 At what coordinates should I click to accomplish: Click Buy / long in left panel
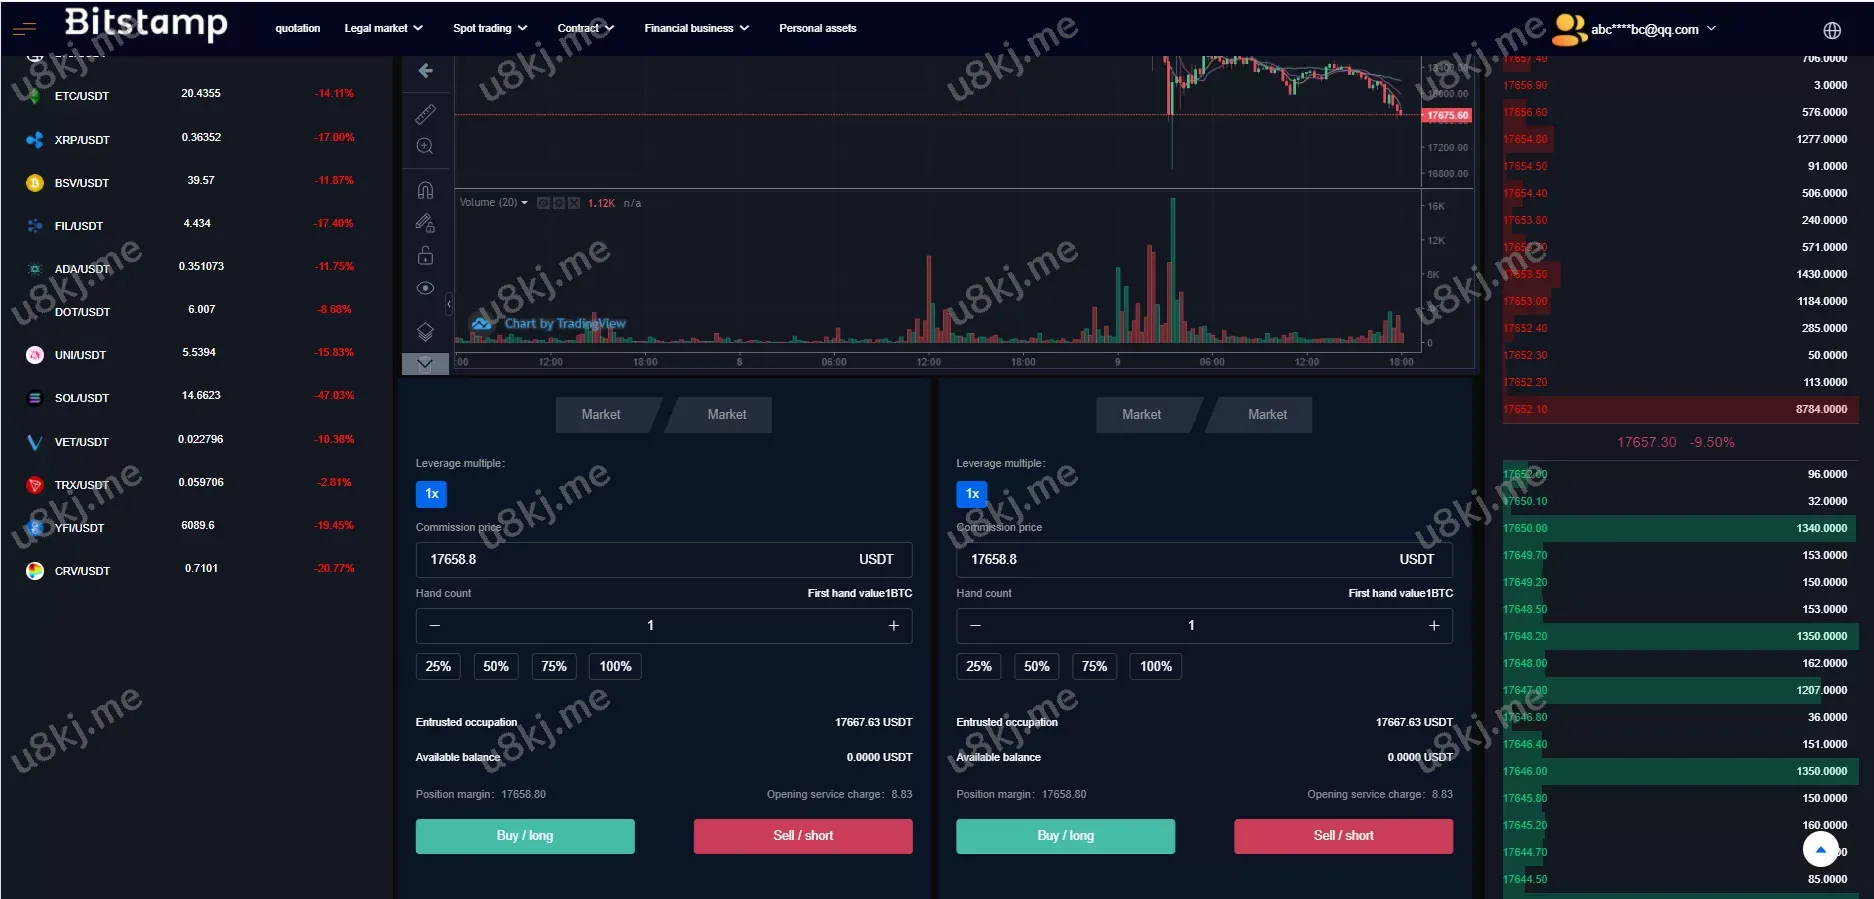pyautogui.click(x=525, y=836)
